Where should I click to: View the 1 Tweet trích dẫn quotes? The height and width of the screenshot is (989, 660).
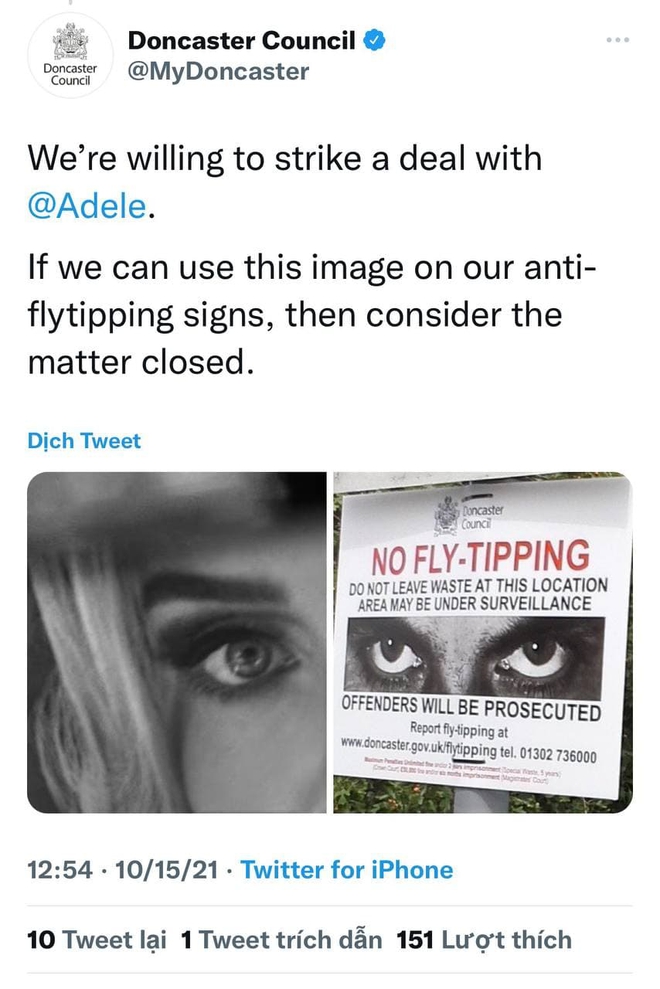click(281, 940)
